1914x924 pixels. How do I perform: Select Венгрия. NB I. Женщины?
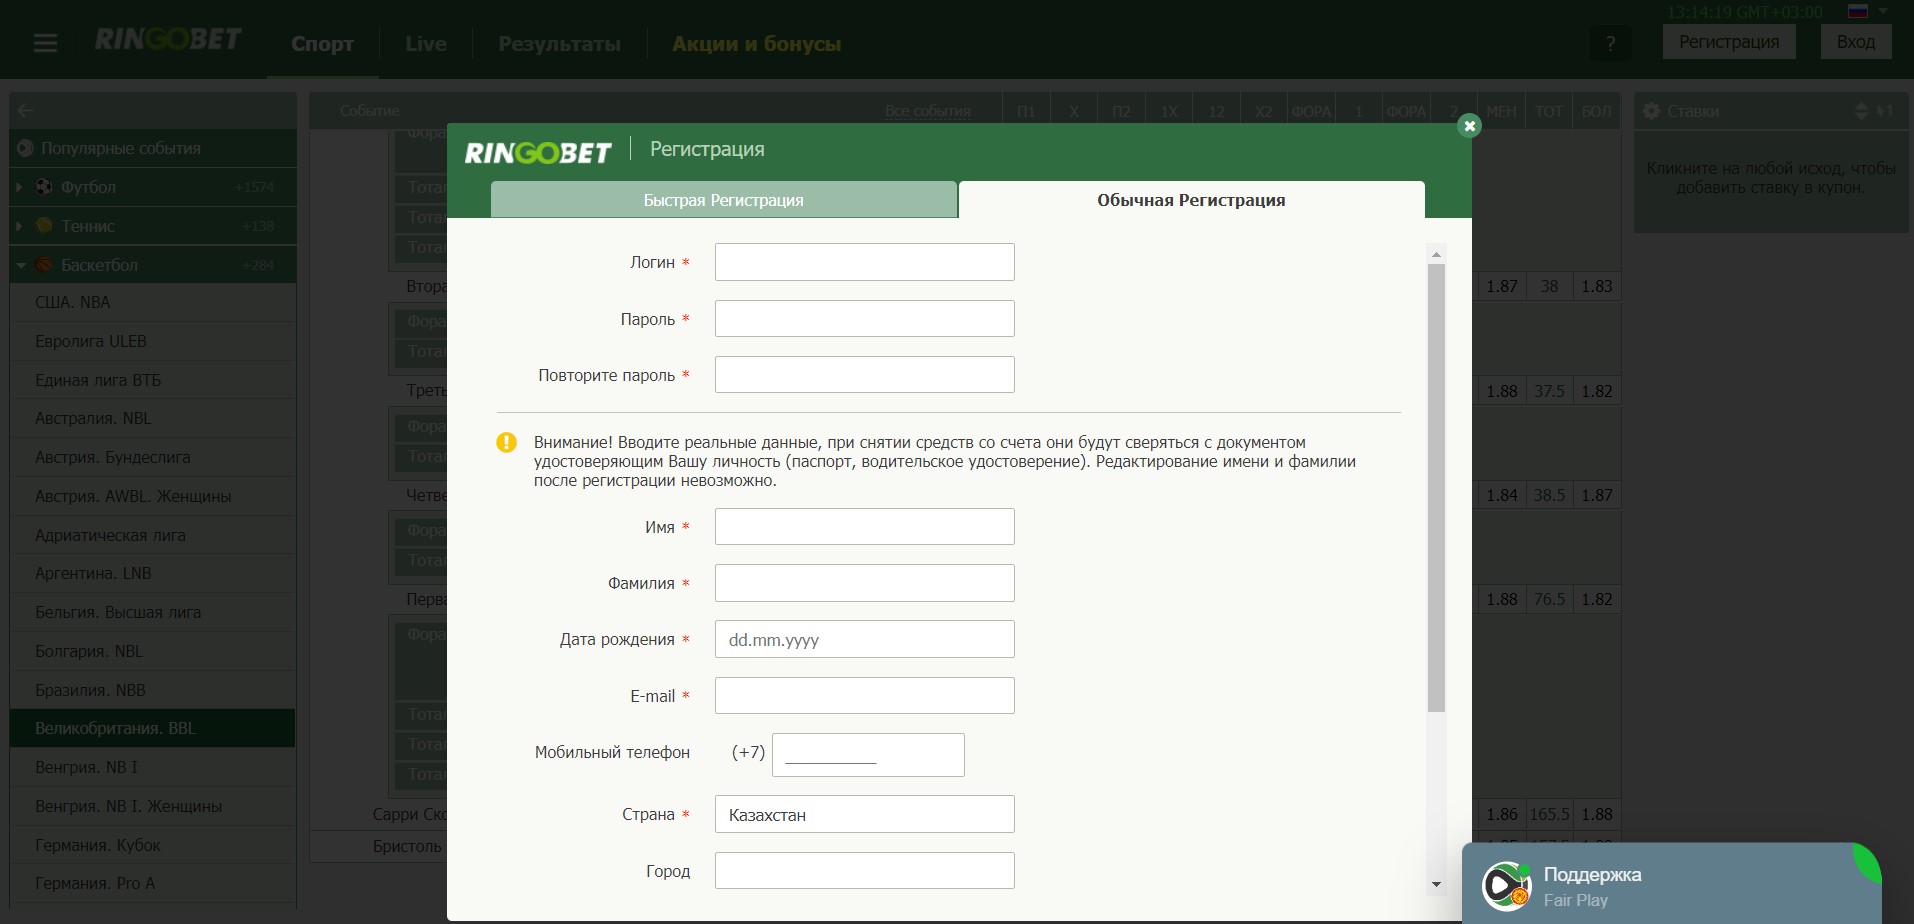(x=153, y=806)
